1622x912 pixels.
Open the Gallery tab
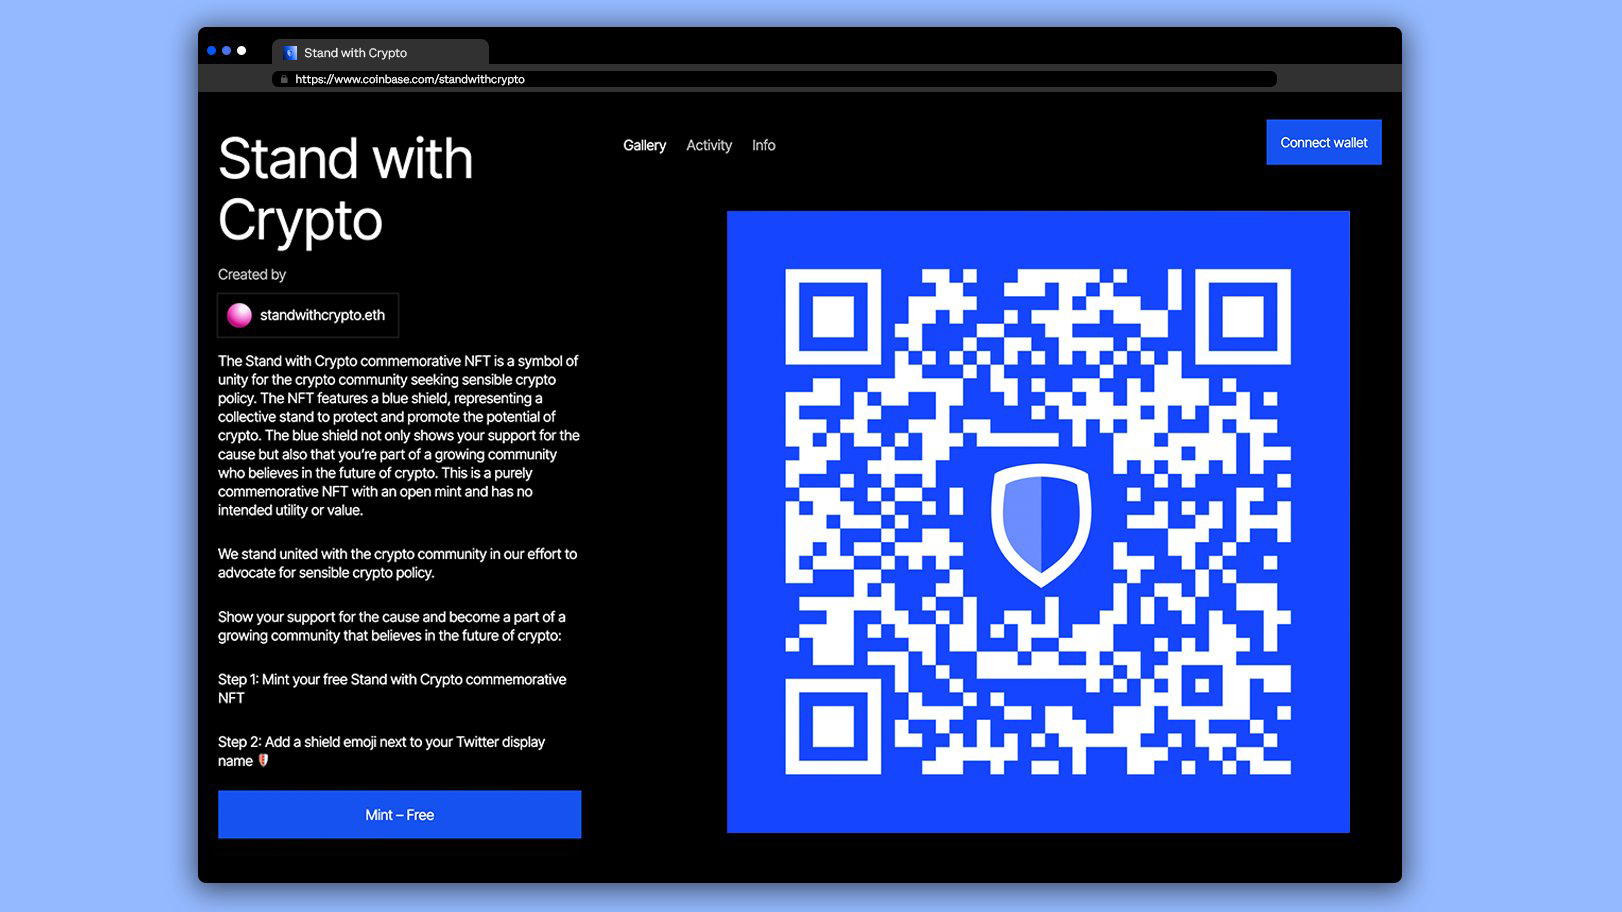644,145
